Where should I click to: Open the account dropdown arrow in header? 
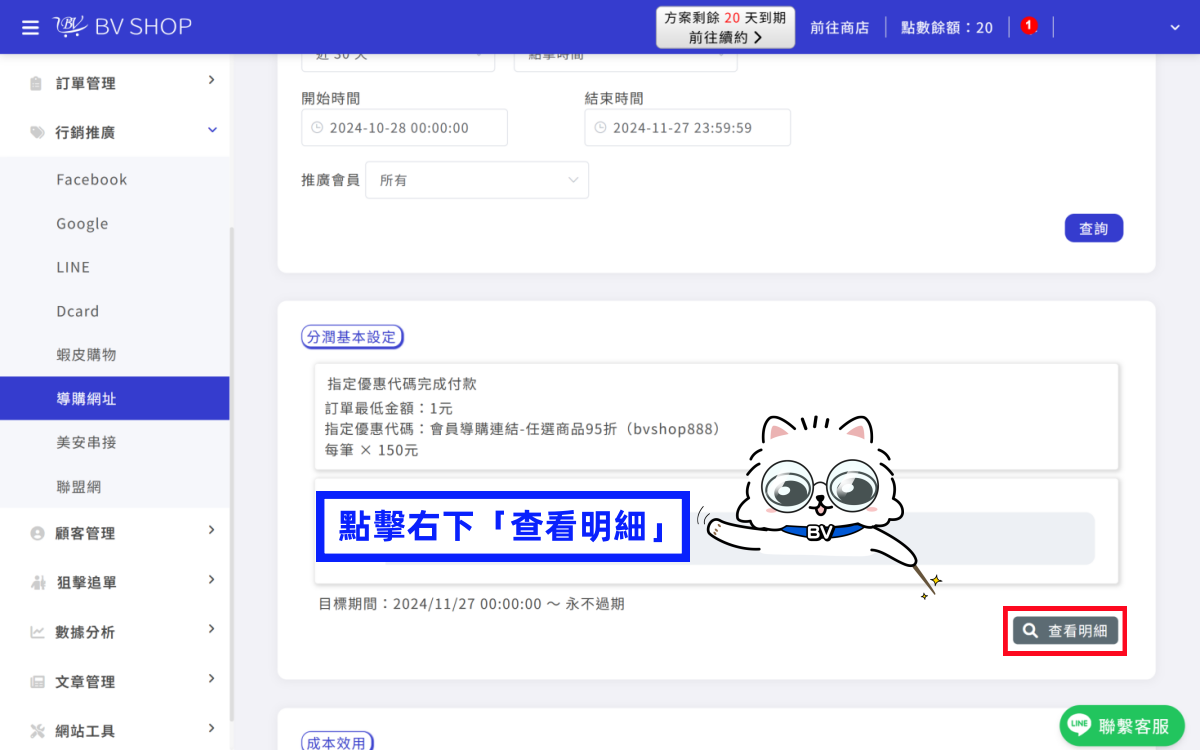point(1175,28)
